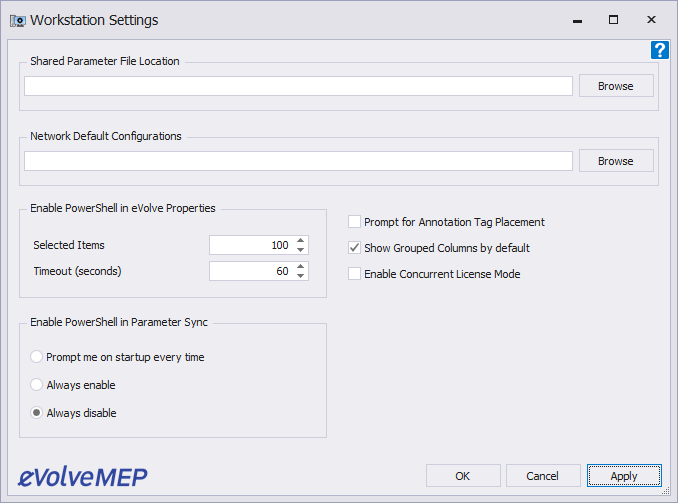Select the Always disable radio option
Screen dimensions: 678x503
[36, 413]
